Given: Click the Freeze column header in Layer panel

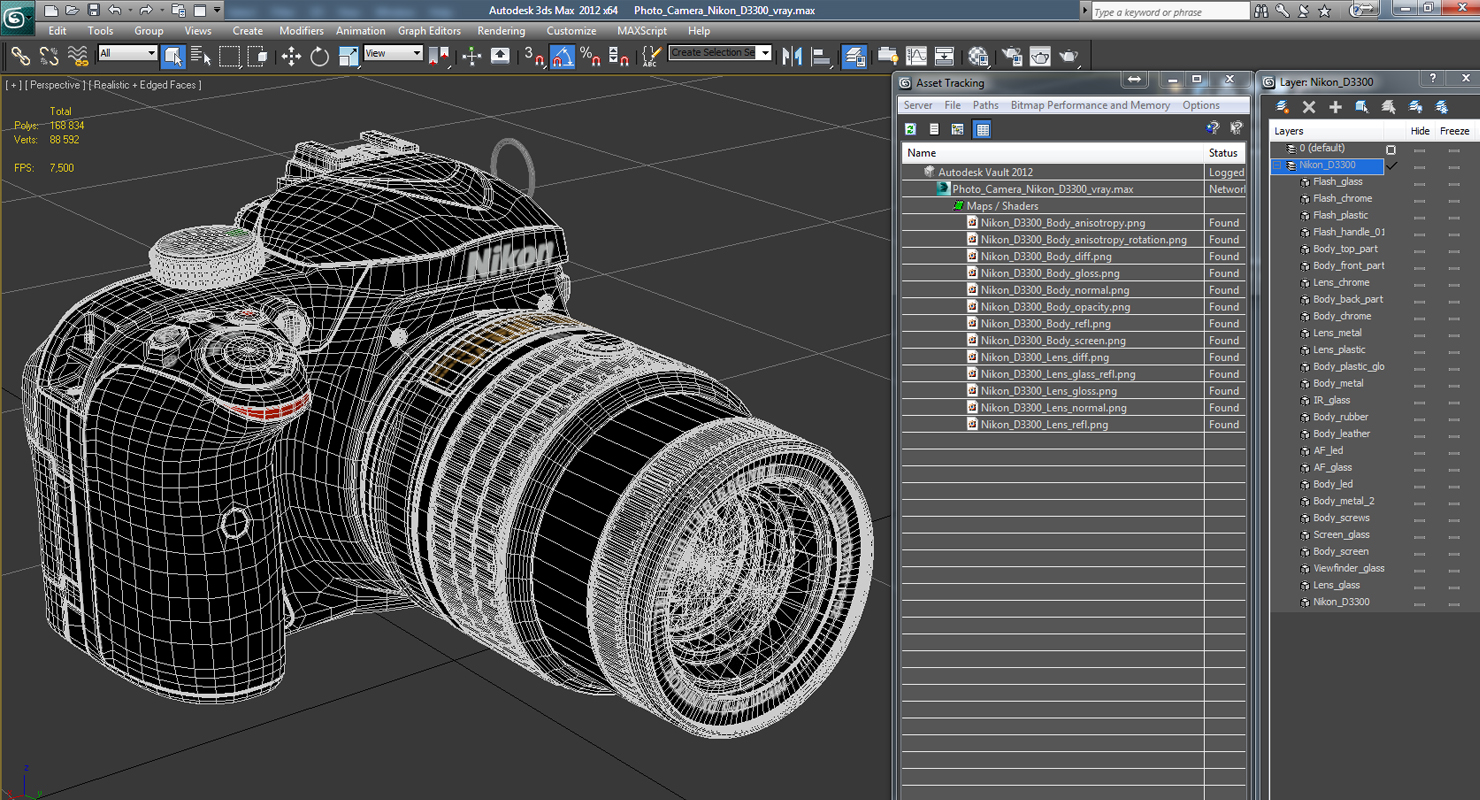Looking at the screenshot, I should [1455, 131].
